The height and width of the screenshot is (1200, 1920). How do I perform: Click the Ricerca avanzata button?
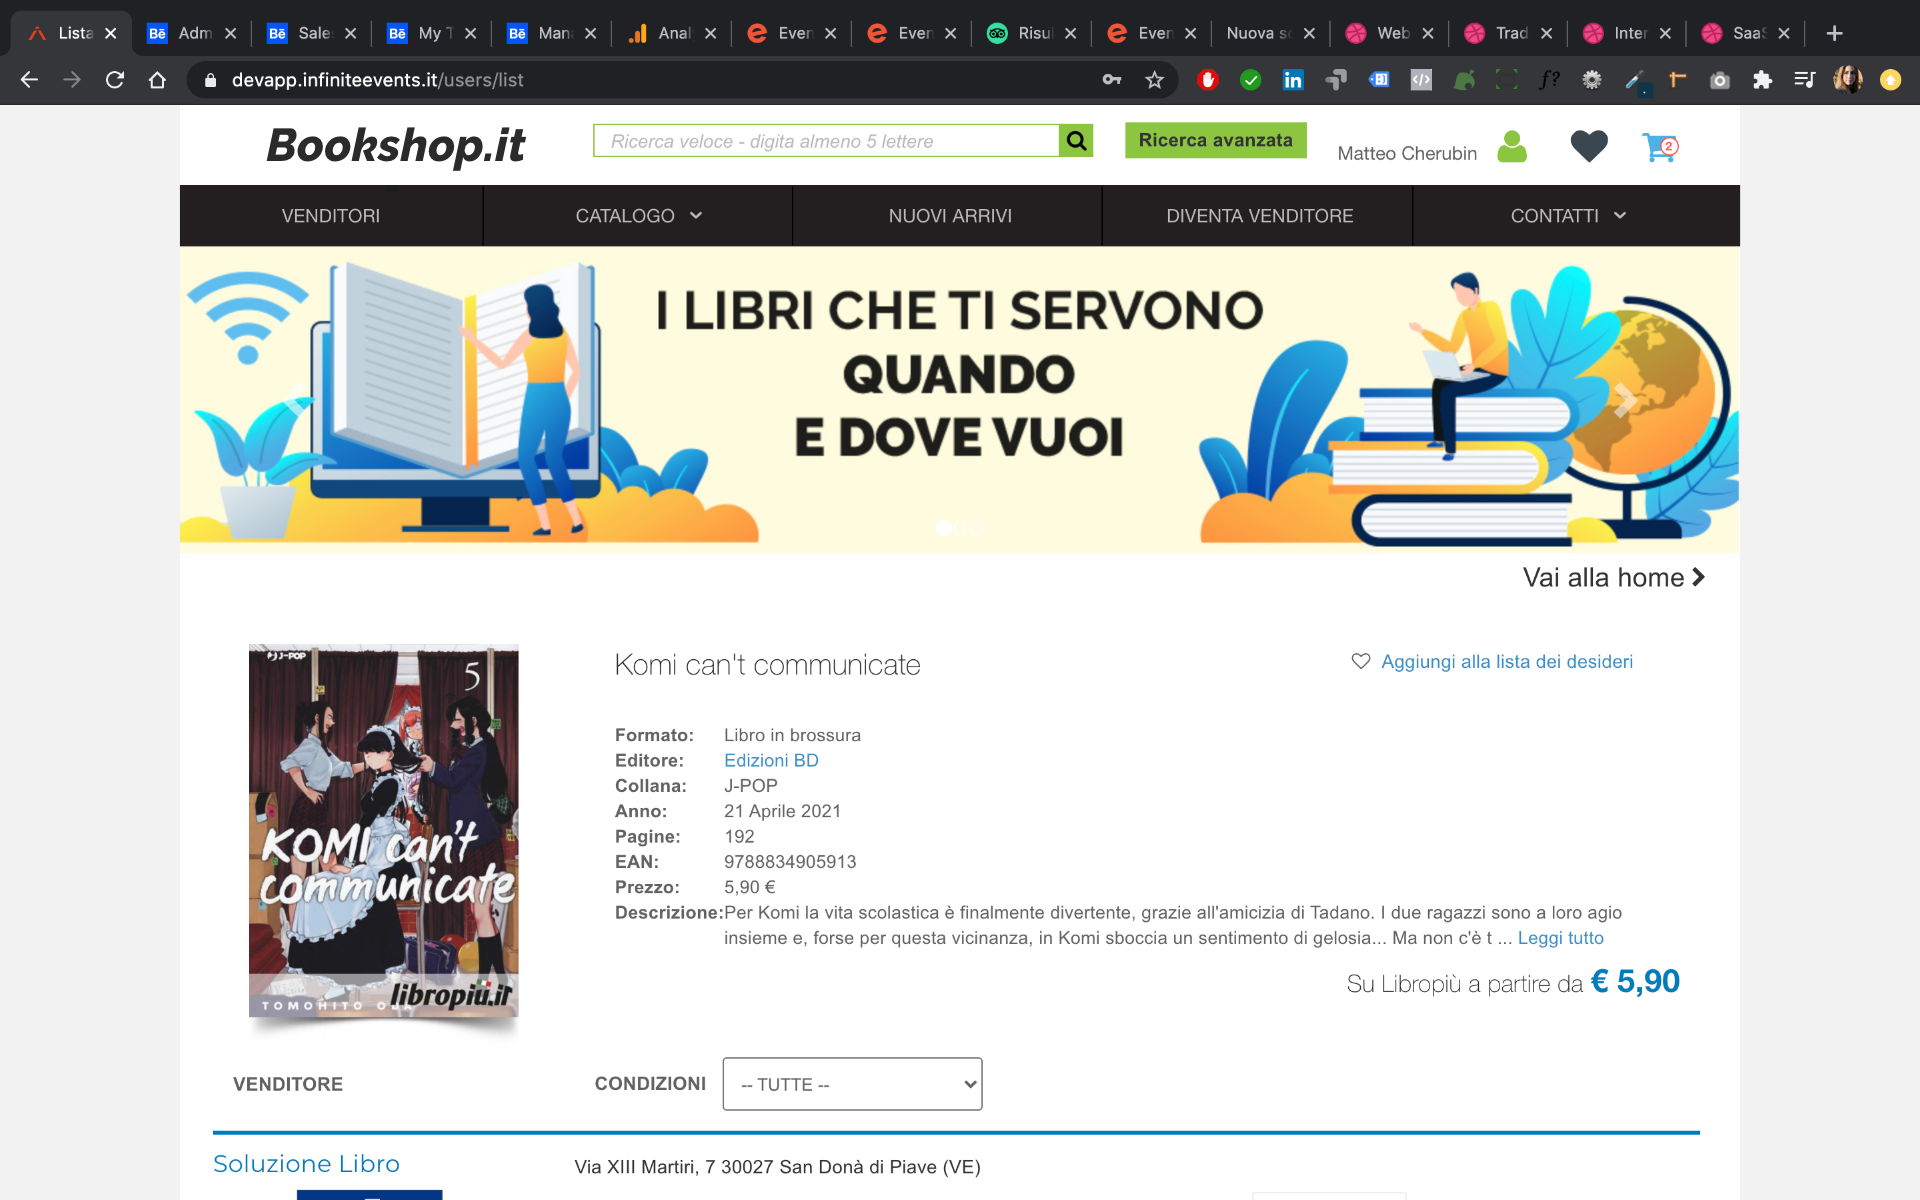coord(1215,140)
